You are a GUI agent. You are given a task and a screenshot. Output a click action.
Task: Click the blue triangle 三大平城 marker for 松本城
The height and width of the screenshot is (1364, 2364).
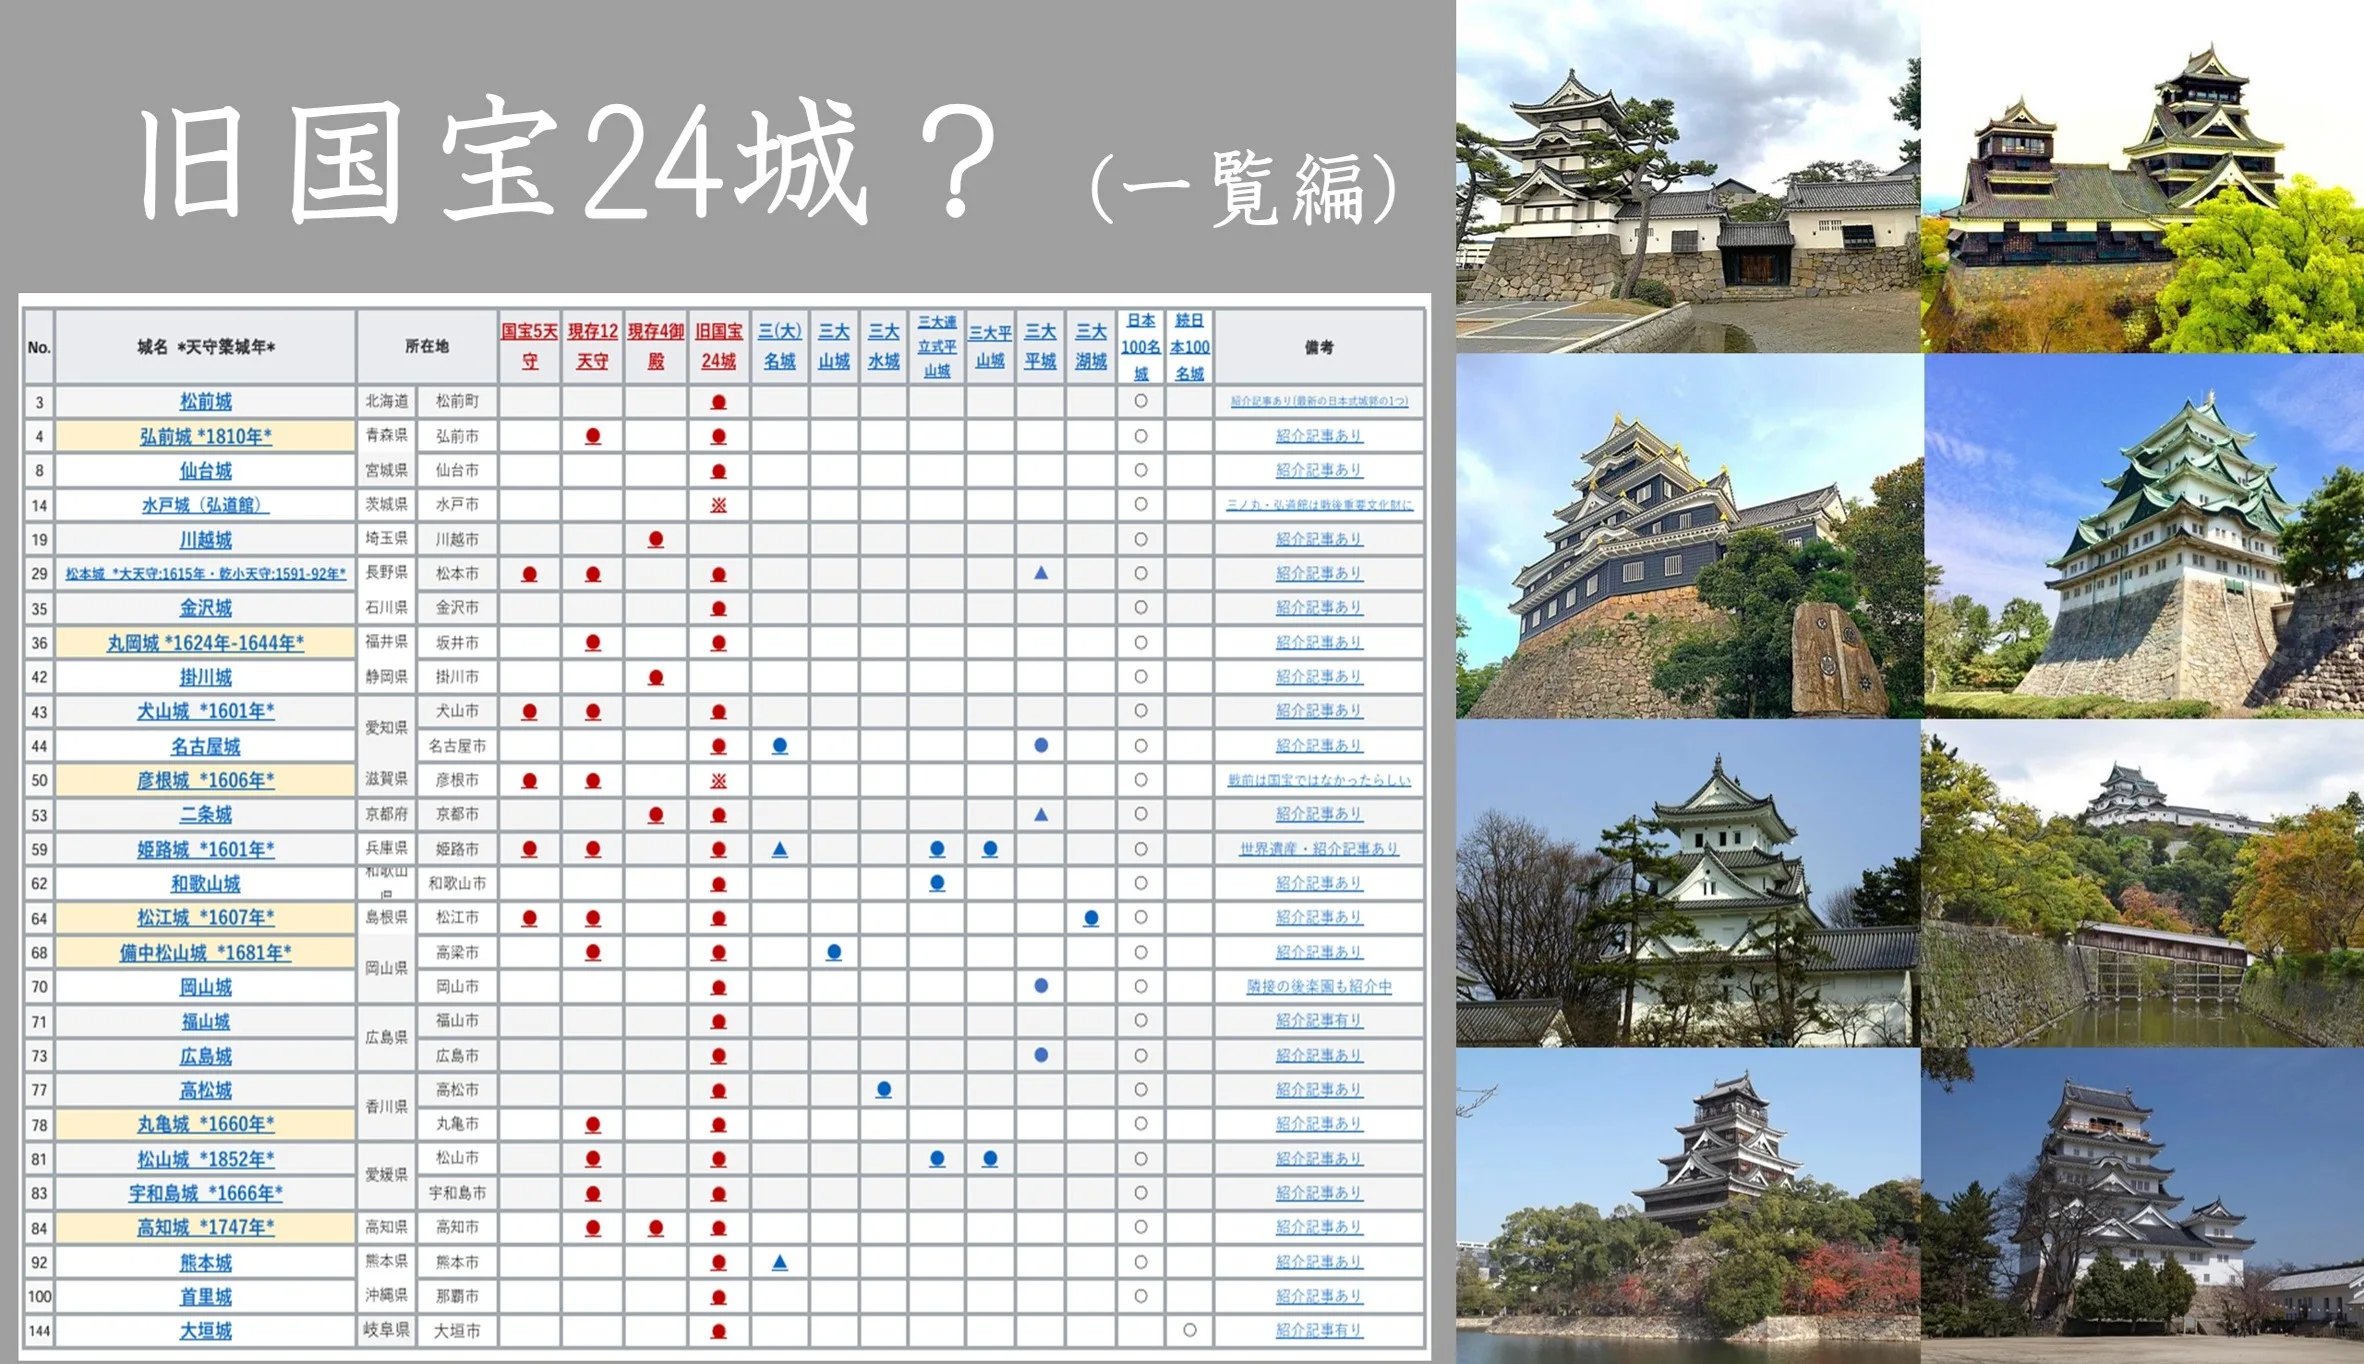1041,573
